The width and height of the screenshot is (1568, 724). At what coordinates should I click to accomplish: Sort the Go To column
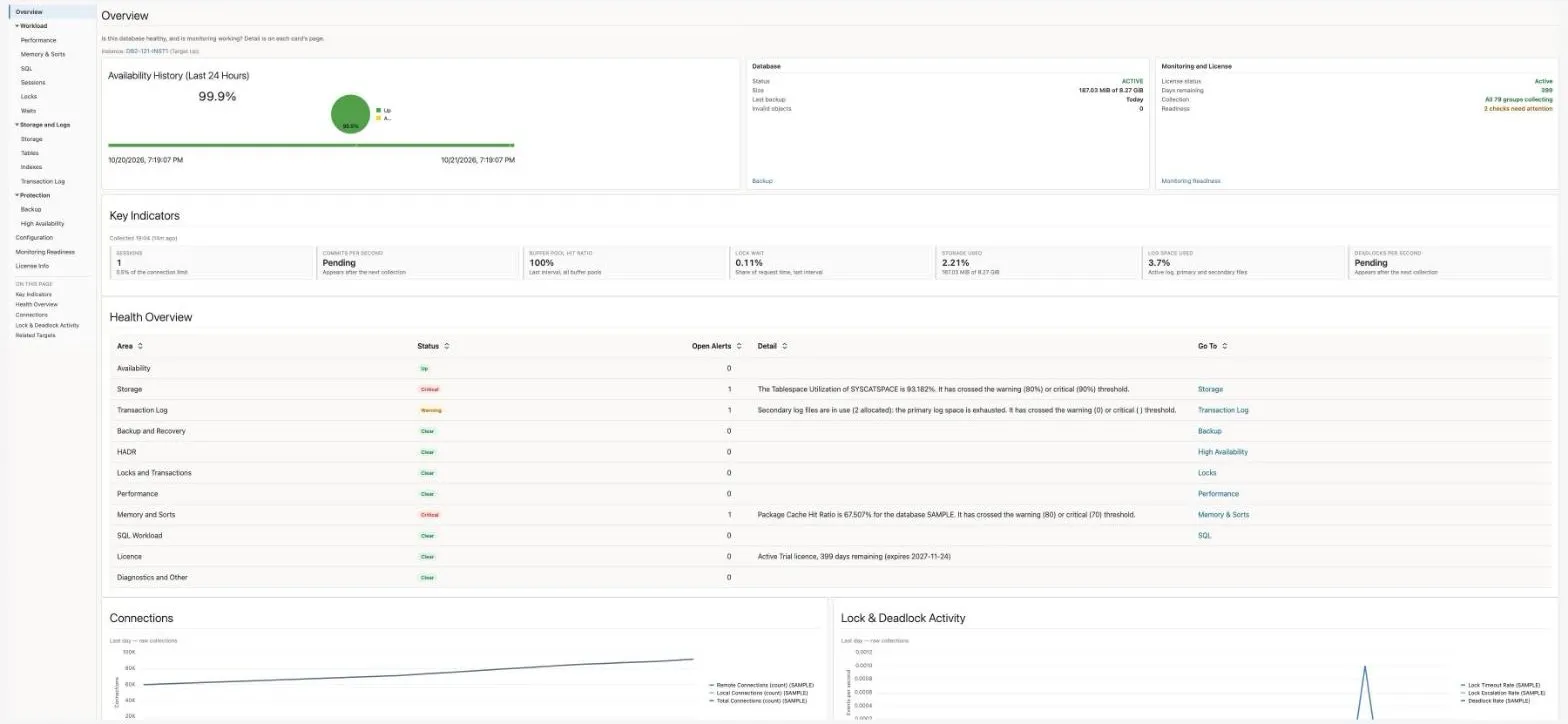[1225, 346]
